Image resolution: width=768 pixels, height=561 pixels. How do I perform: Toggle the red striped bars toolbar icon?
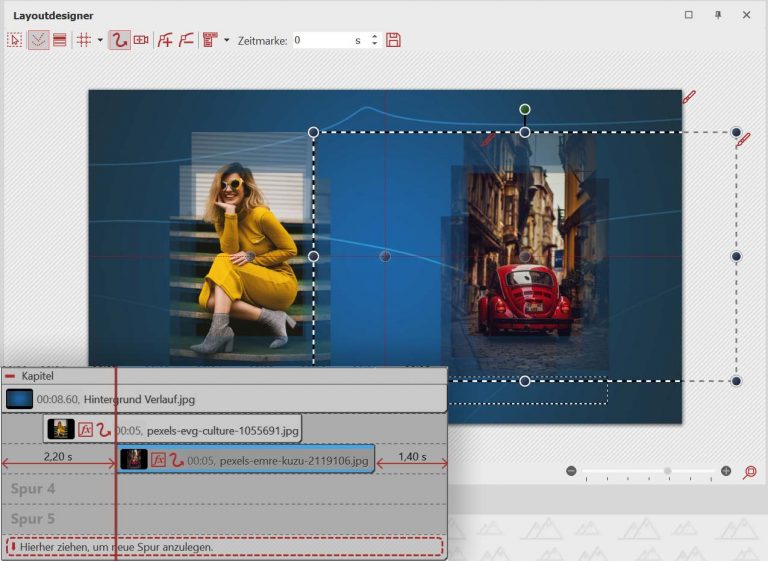click(60, 40)
